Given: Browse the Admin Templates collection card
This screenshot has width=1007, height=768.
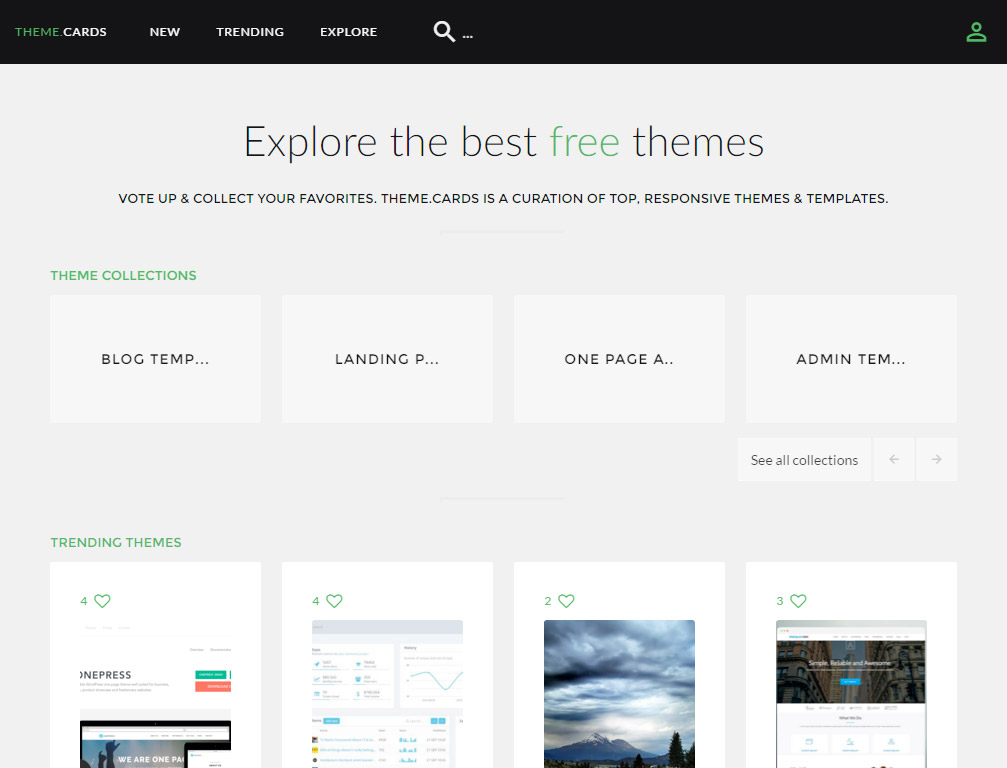Looking at the screenshot, I should tap(851, 359).
